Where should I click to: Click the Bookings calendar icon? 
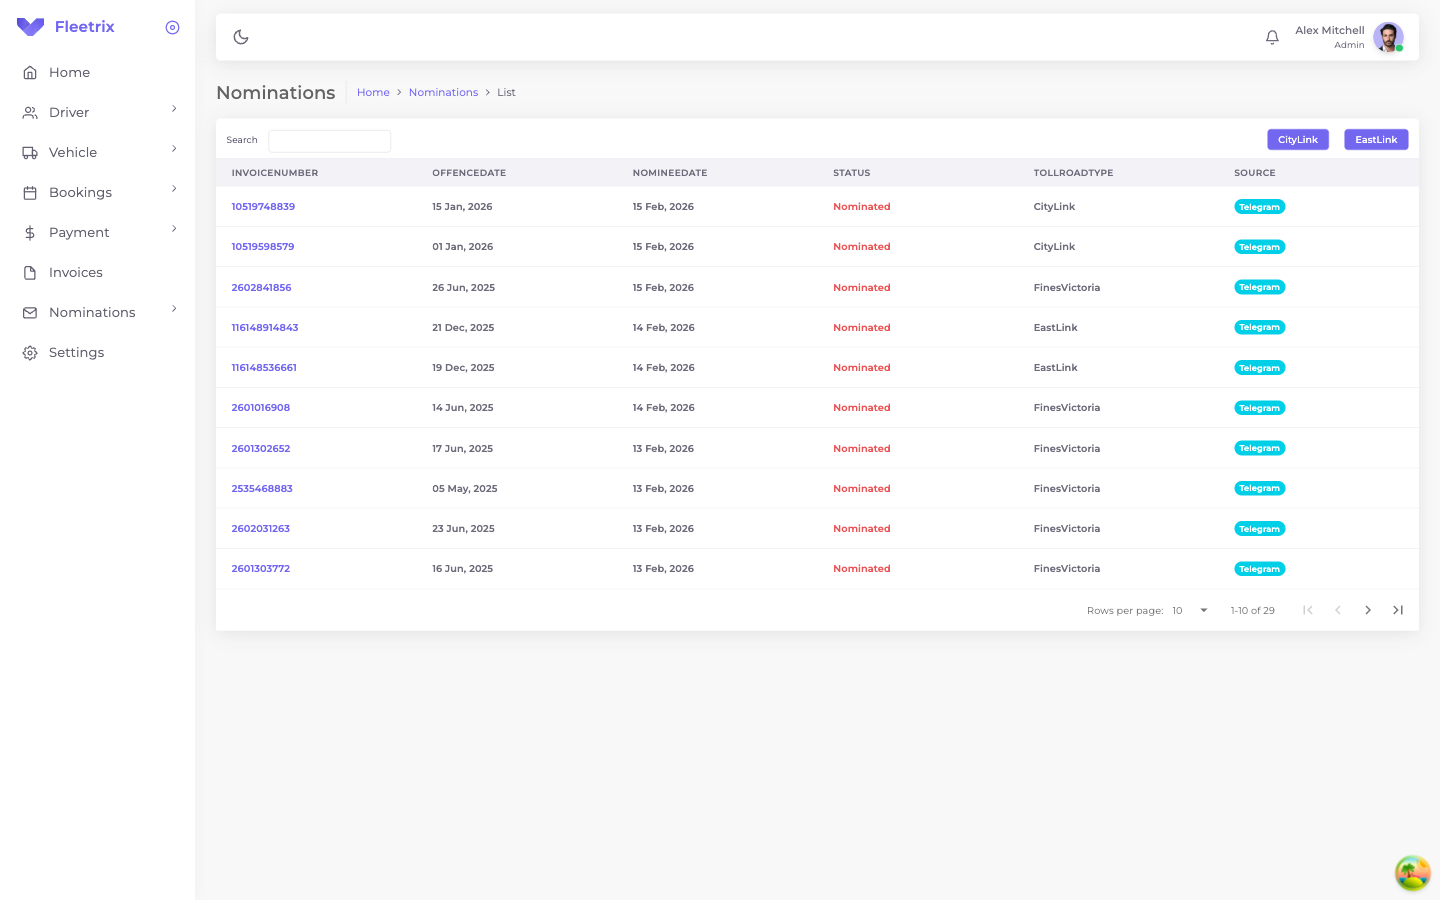[30, 193]
